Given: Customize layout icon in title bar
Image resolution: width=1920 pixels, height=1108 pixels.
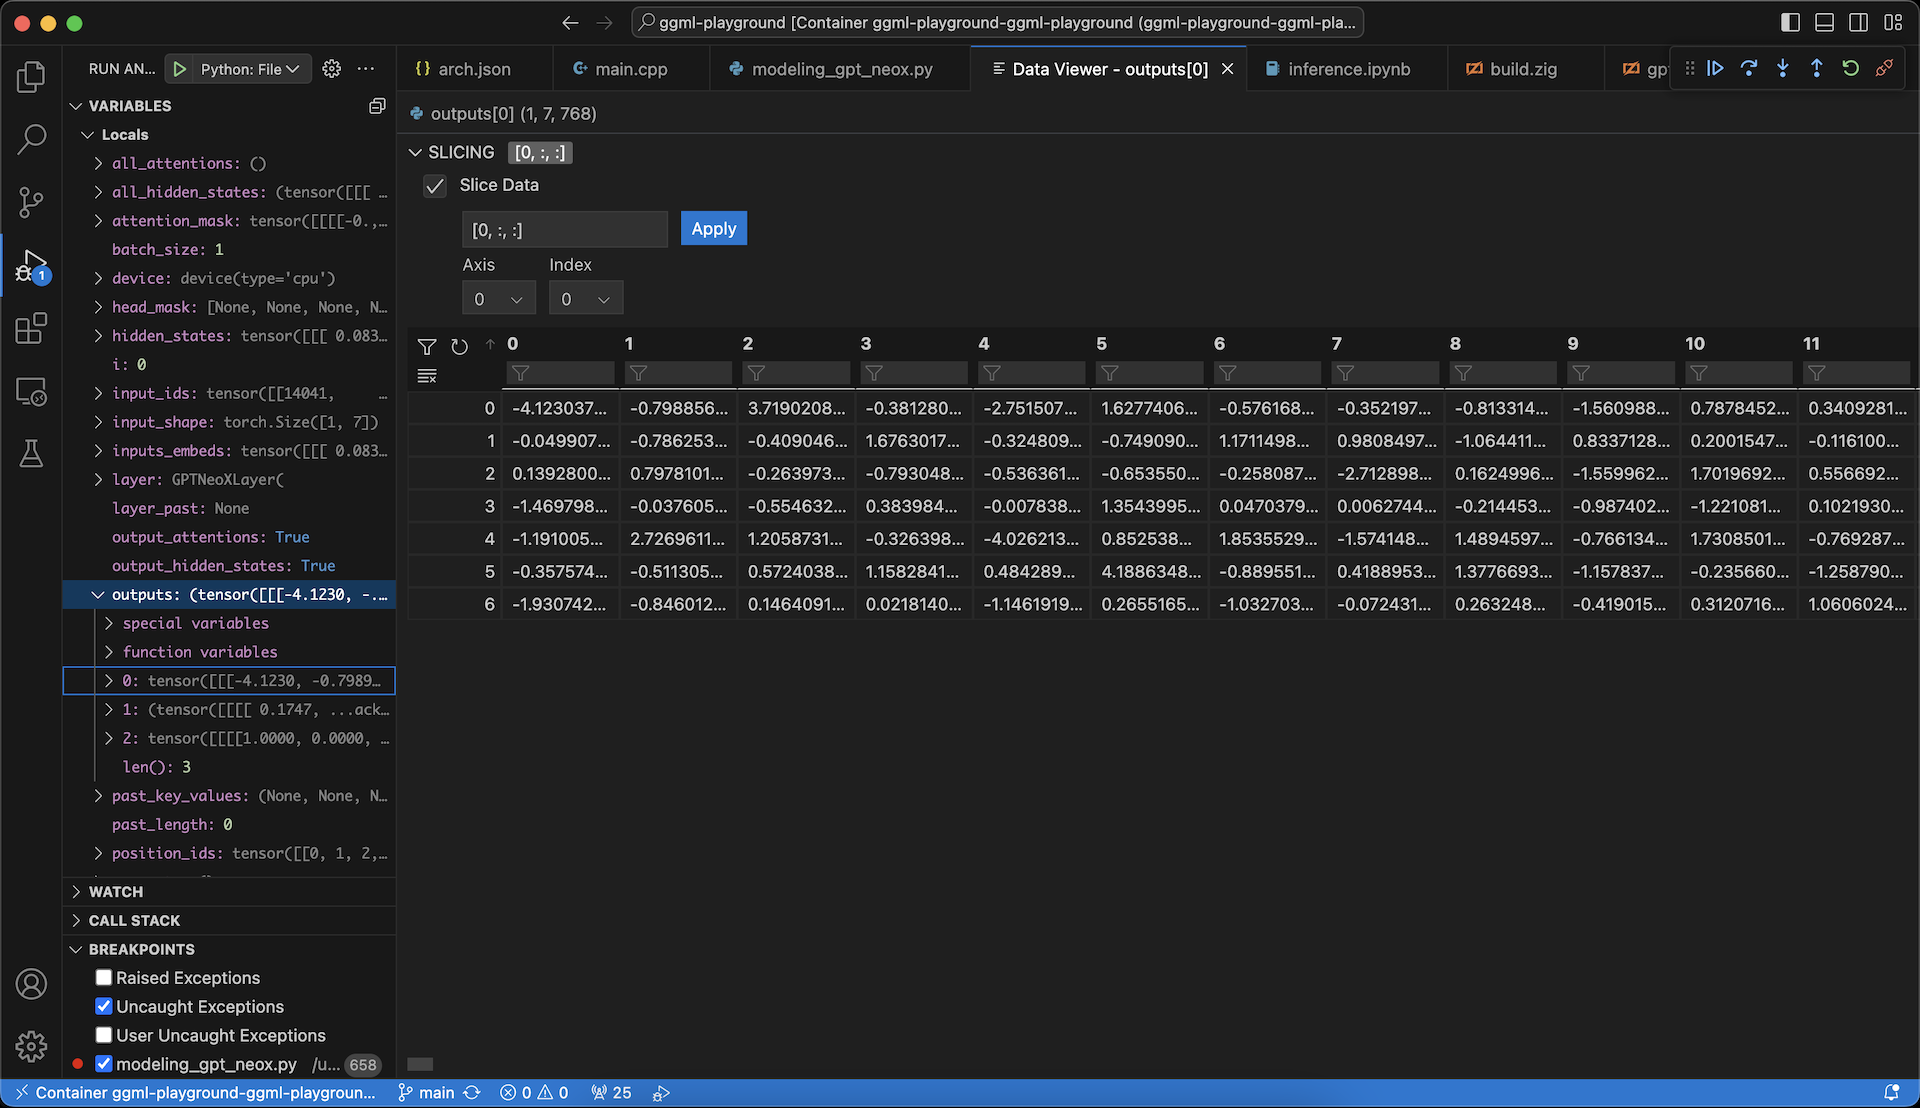Looking at the screenshot, I should [1893, 22].
